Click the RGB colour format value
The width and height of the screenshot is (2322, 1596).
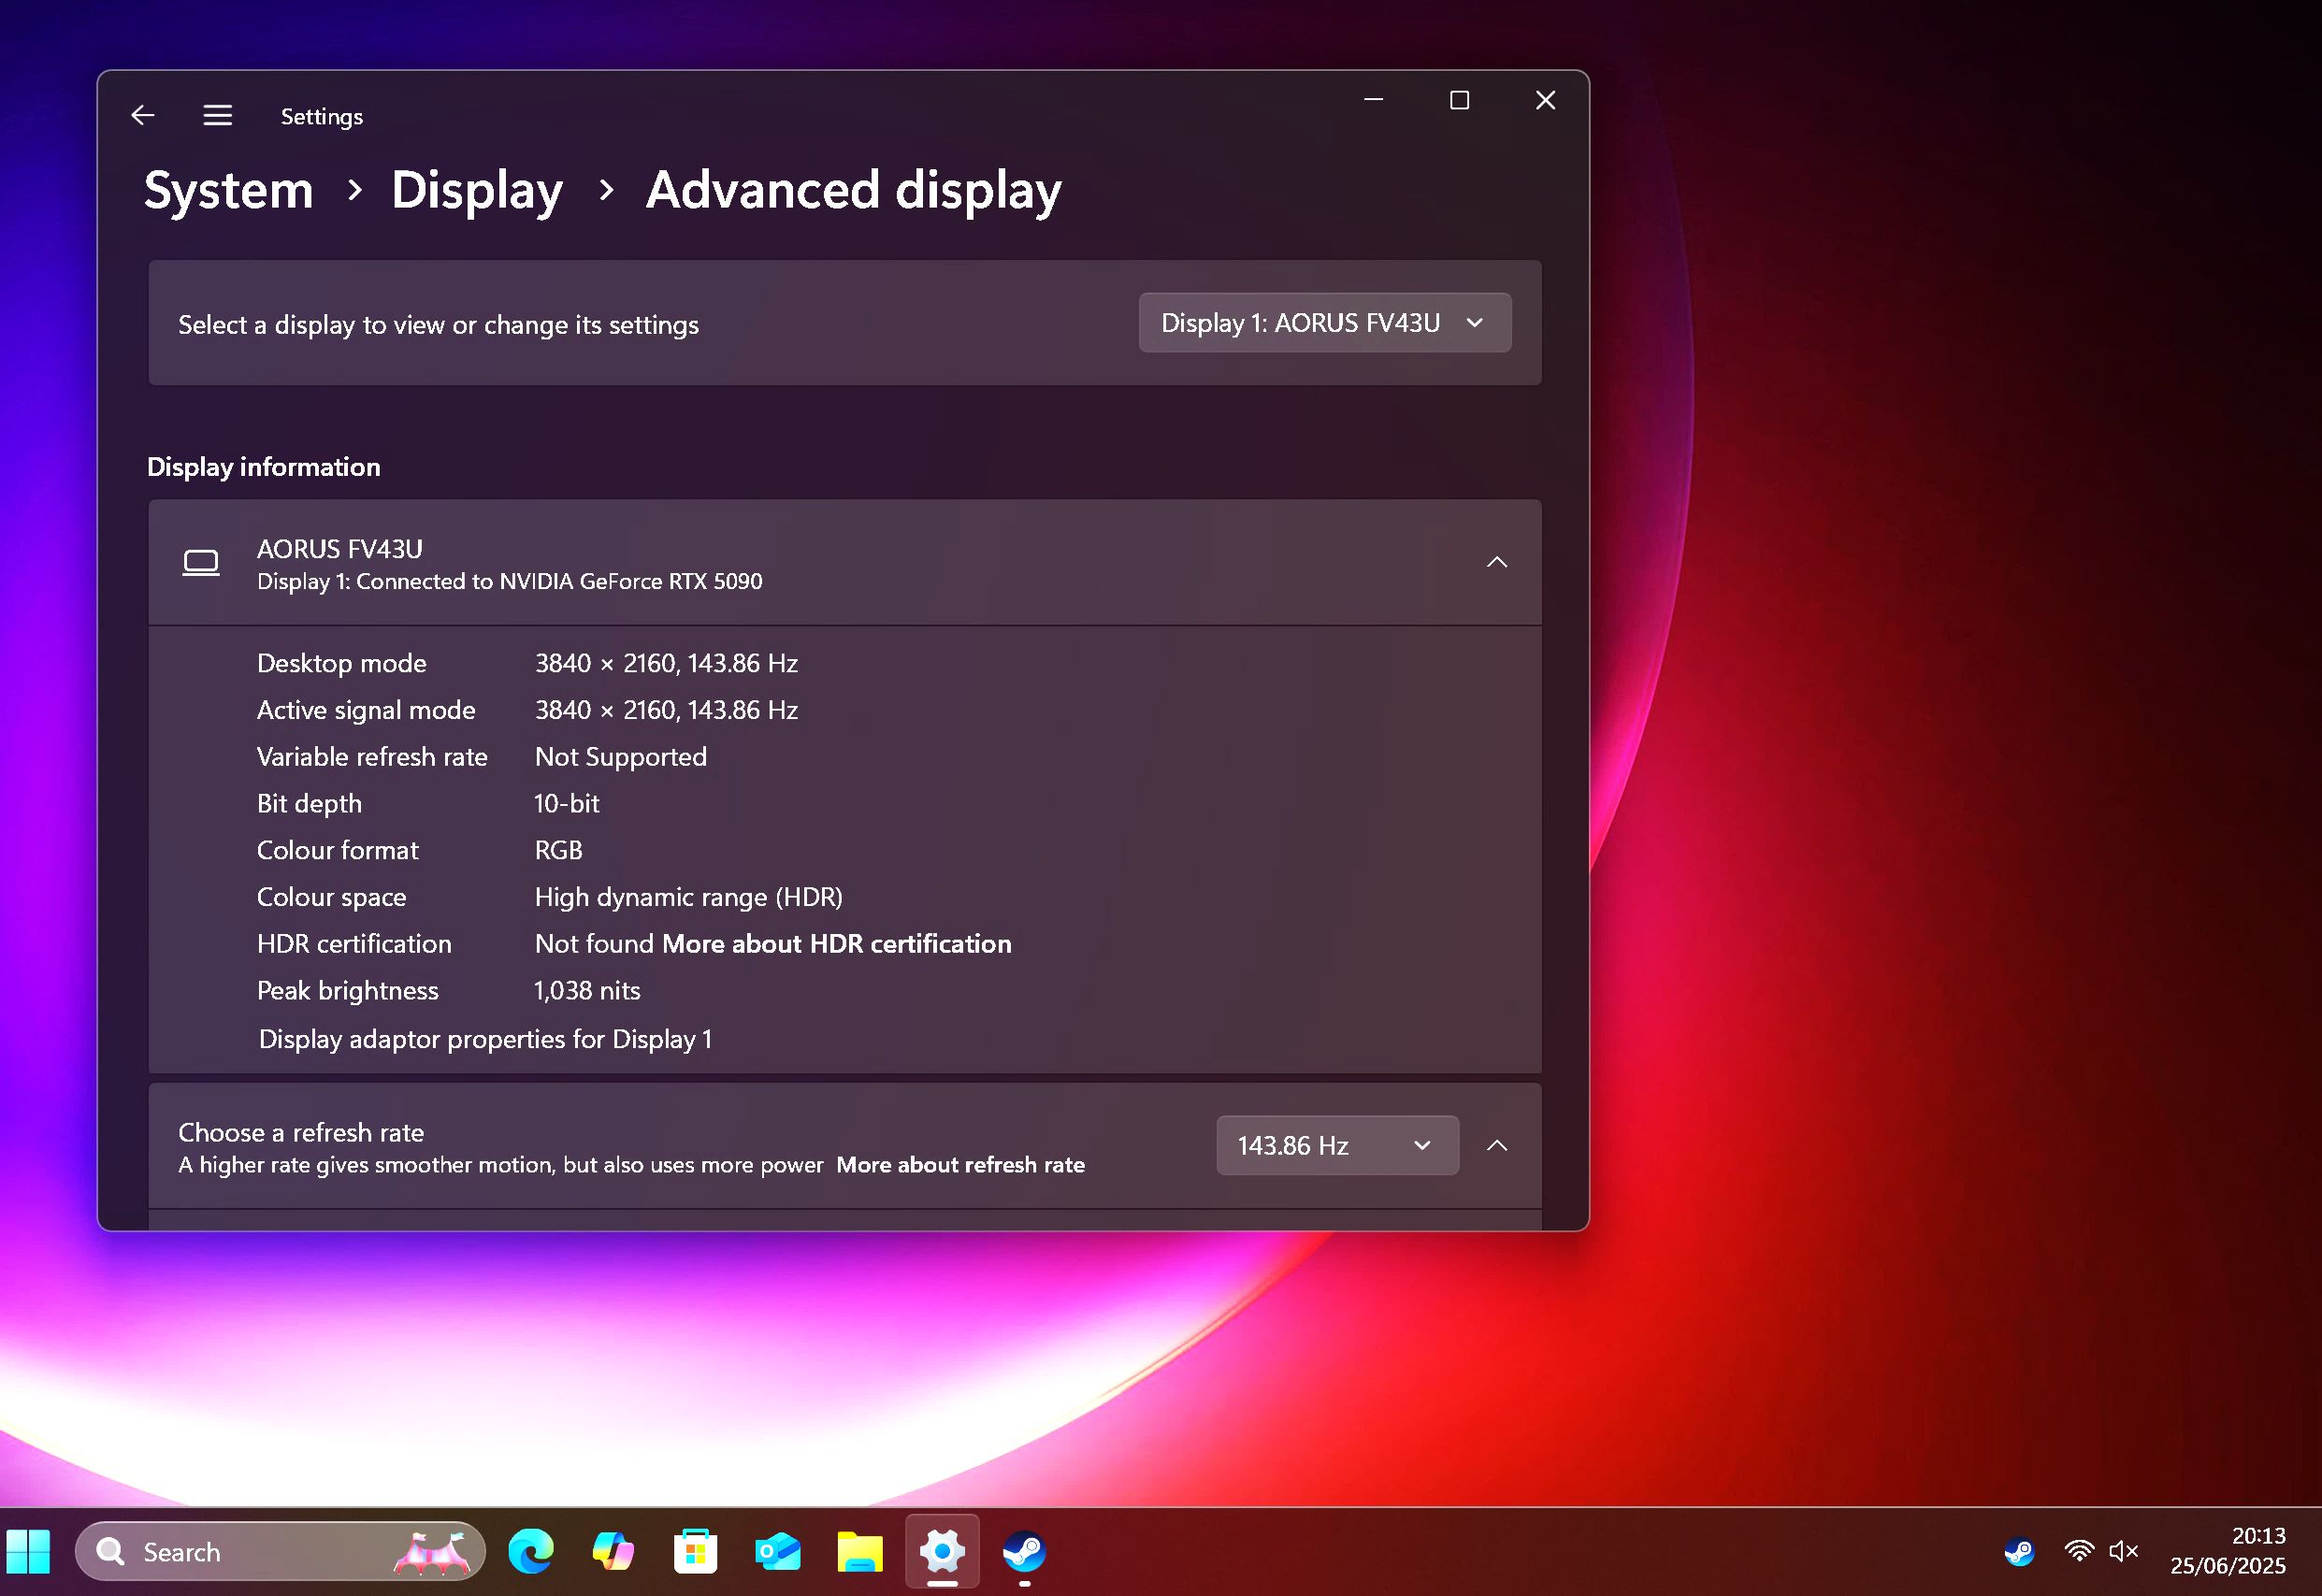tap(559, 851)
